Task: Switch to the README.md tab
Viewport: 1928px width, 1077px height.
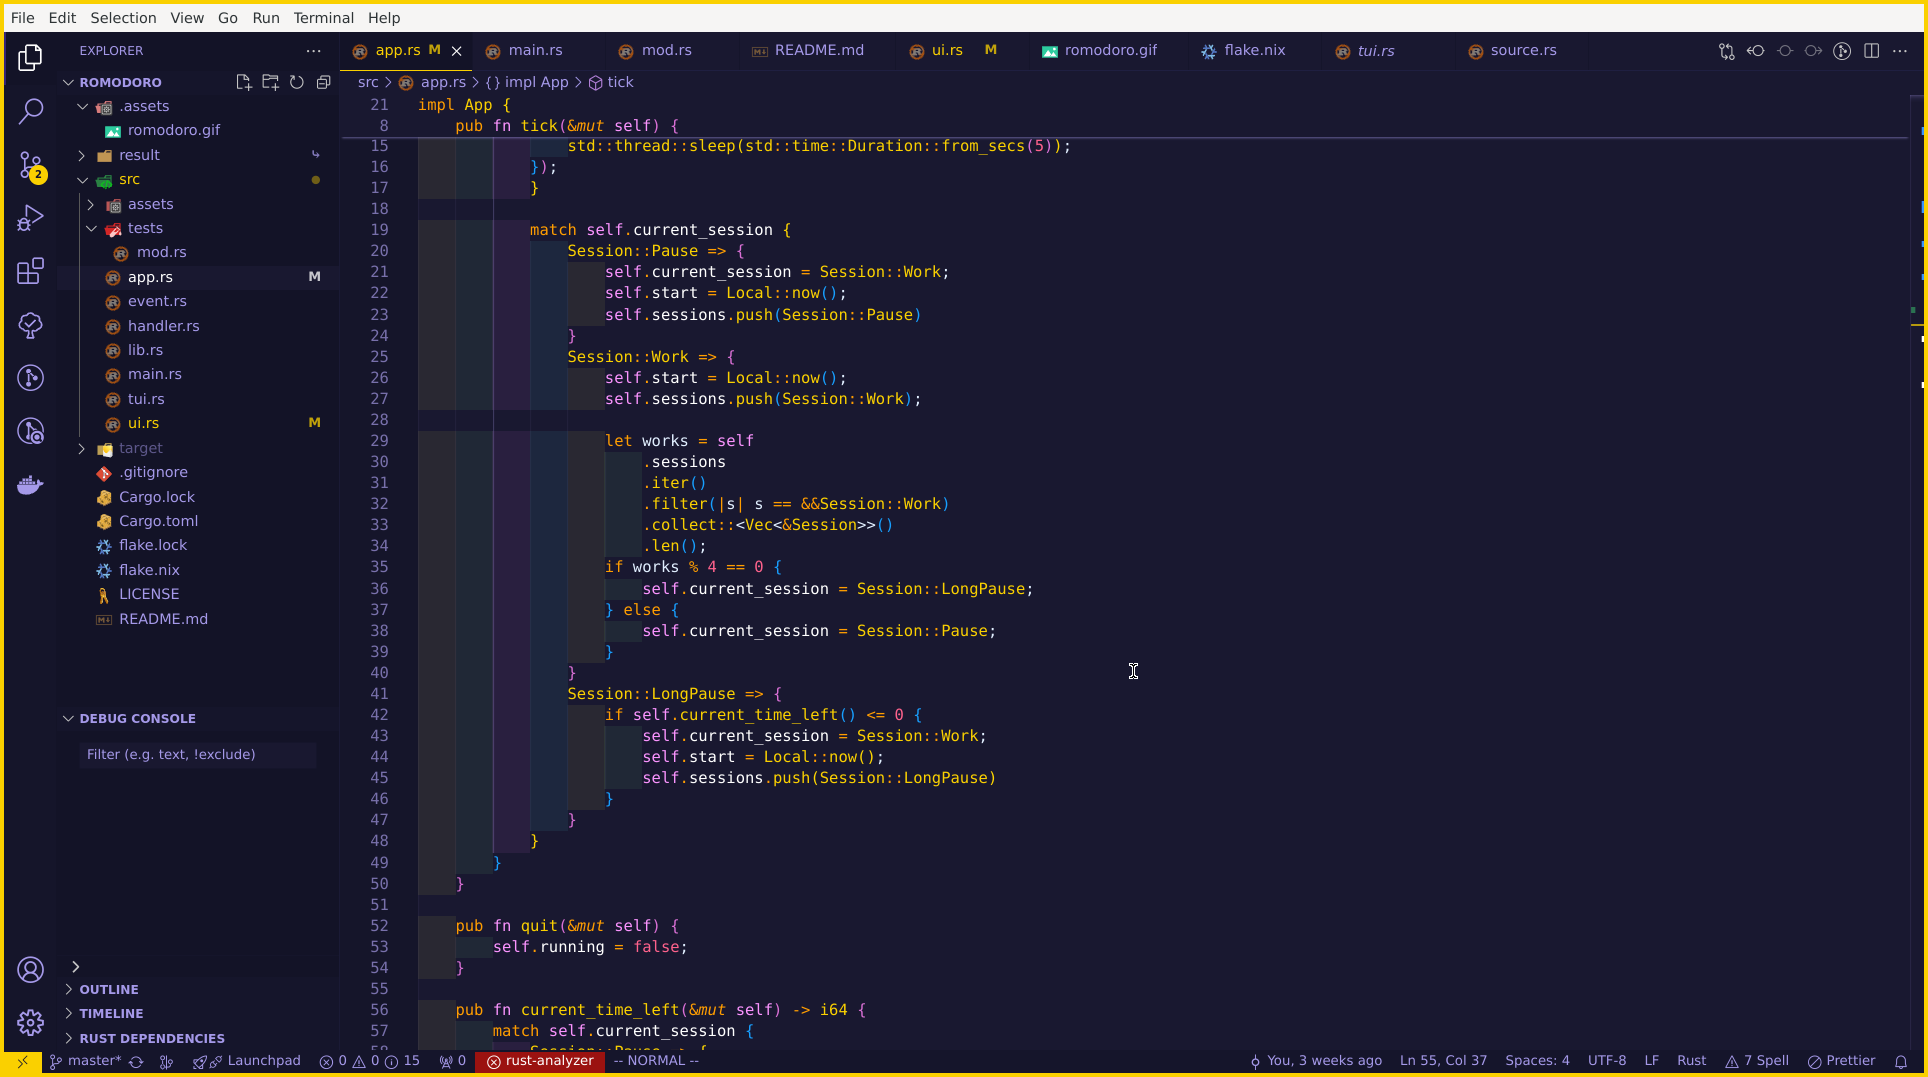Action: point(818,51)
